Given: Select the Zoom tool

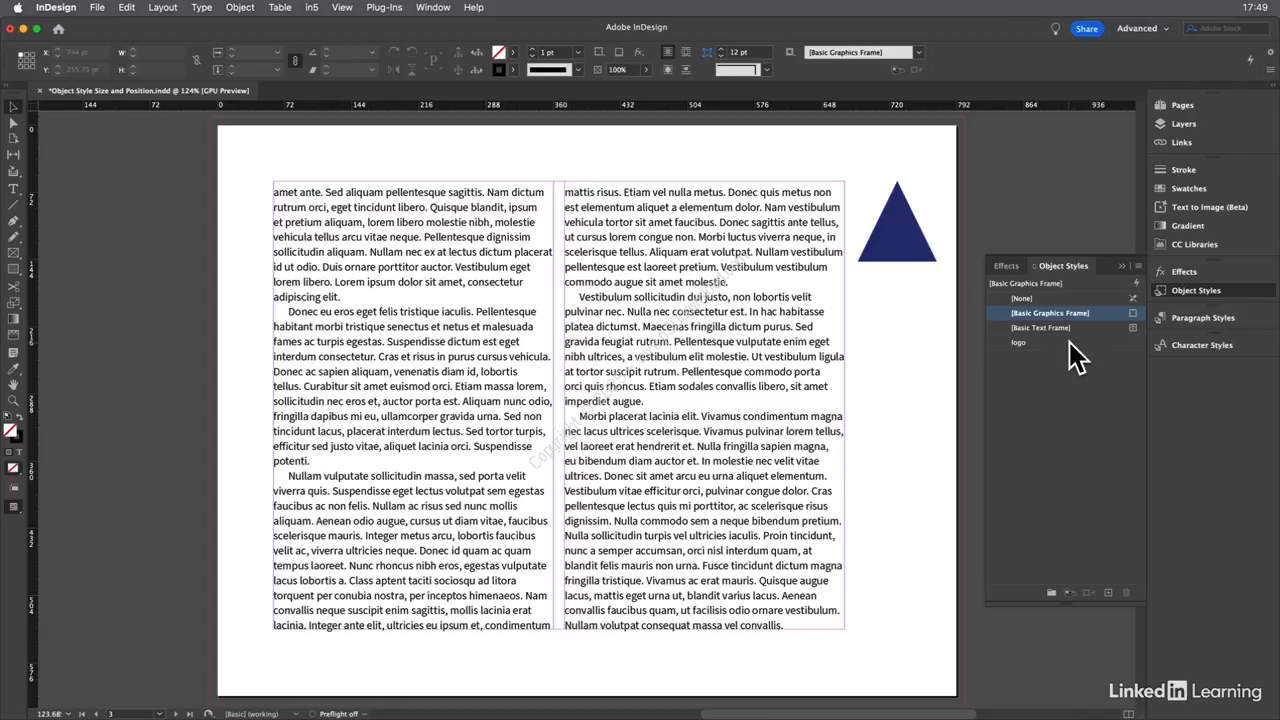Looking at the screenshot, I should [13, 400].
